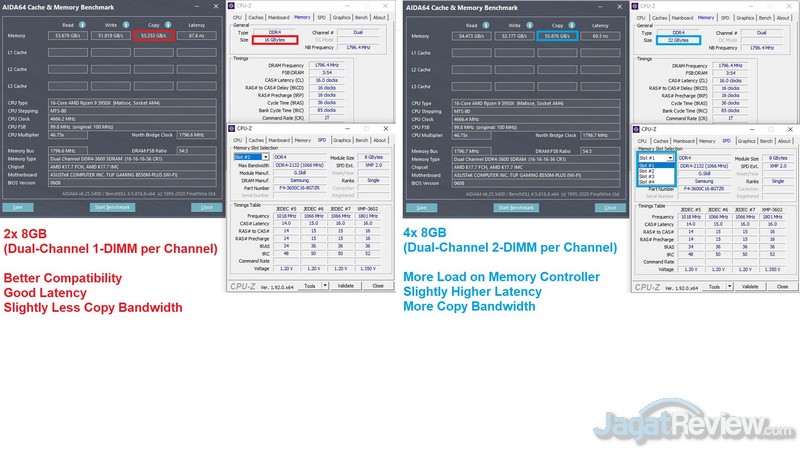The image size is (800, 450).
Task: Click Start Benchmark in left AIDA64 window
Action: click(x=112, y=207)
